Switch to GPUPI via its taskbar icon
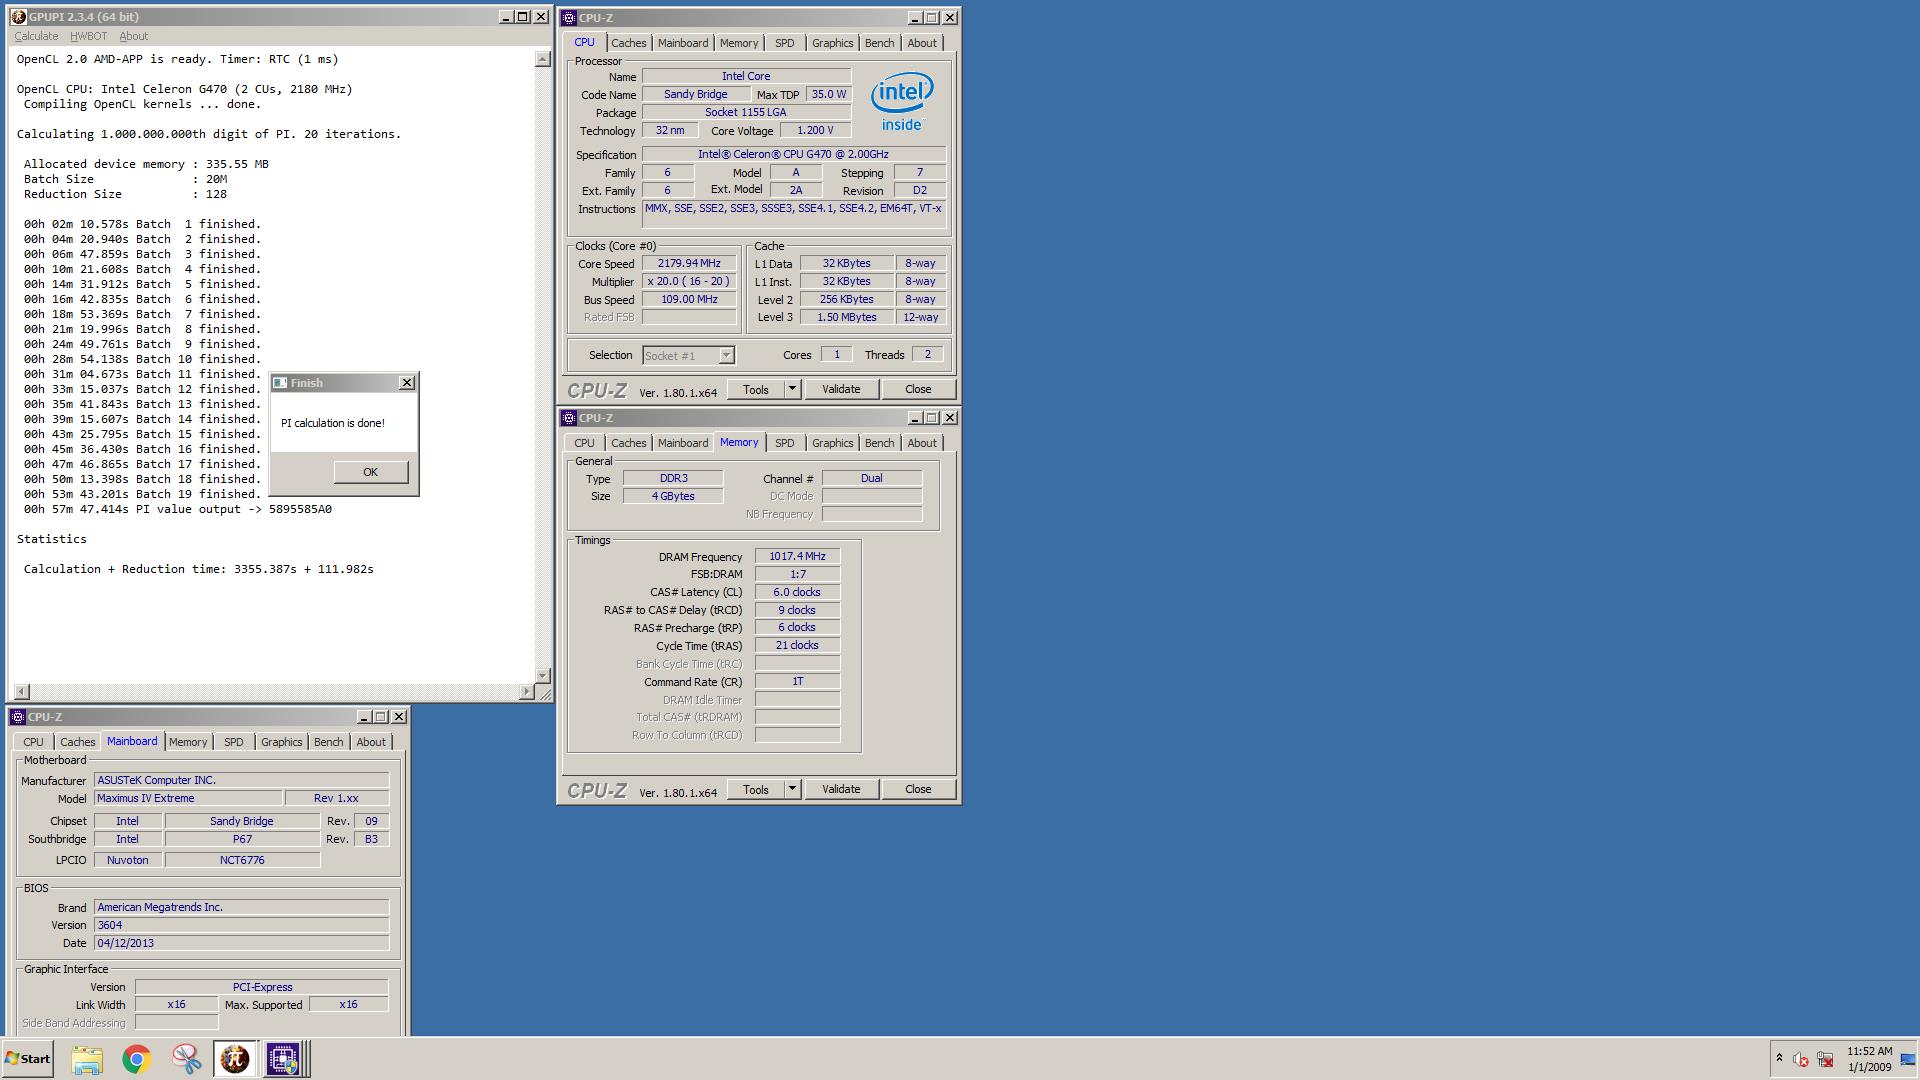 pos(235,1059)
